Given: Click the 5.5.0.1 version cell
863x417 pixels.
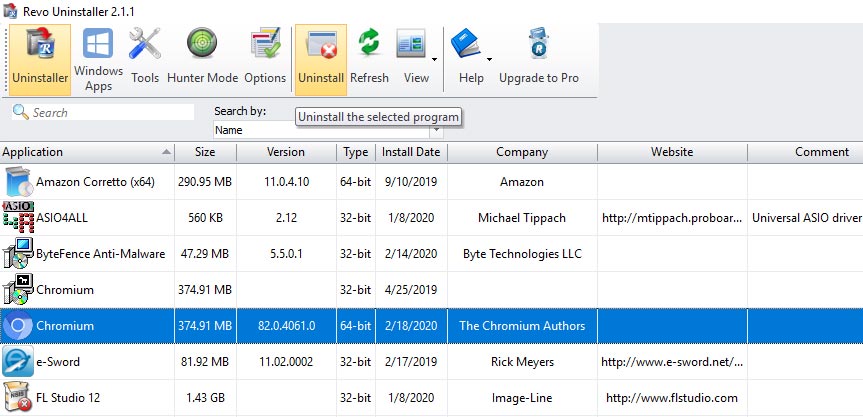Looking at the screenshot, I should coord(286,254).
